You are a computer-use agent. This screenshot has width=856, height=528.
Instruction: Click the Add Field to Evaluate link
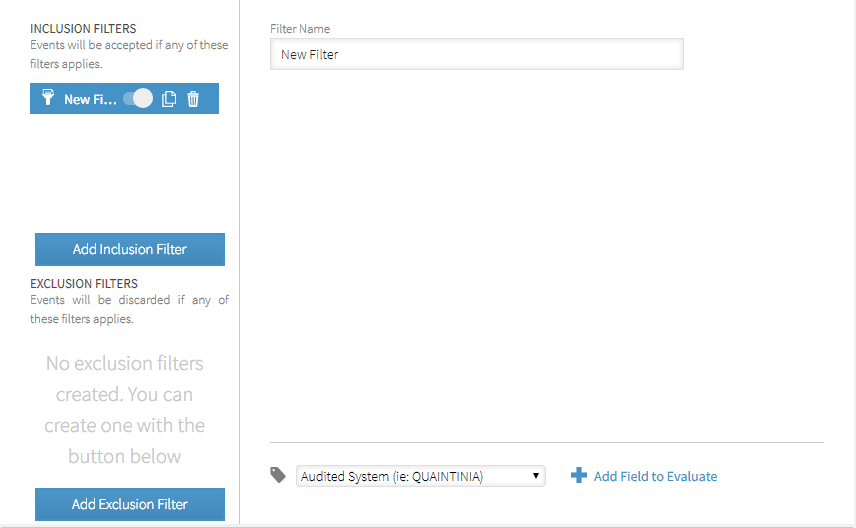[655, 477]
